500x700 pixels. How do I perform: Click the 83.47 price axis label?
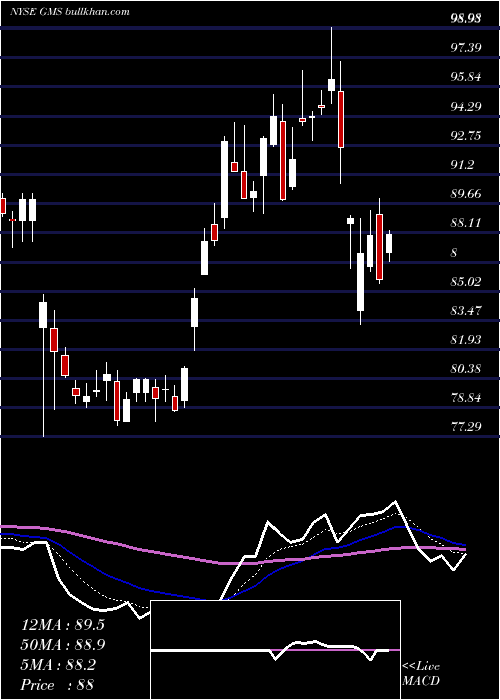[x=466, y=311]
